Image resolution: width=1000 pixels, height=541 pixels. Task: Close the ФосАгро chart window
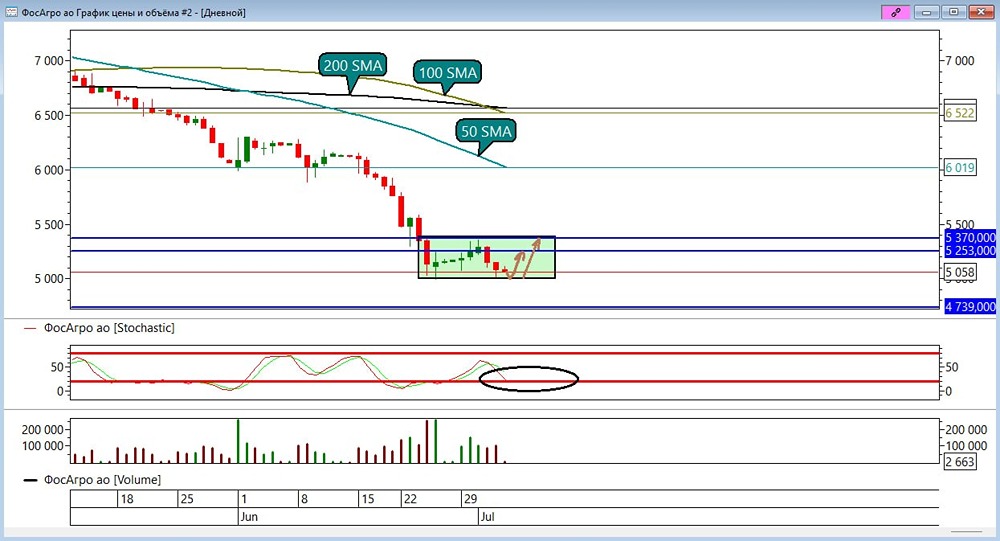coord(981,12)
